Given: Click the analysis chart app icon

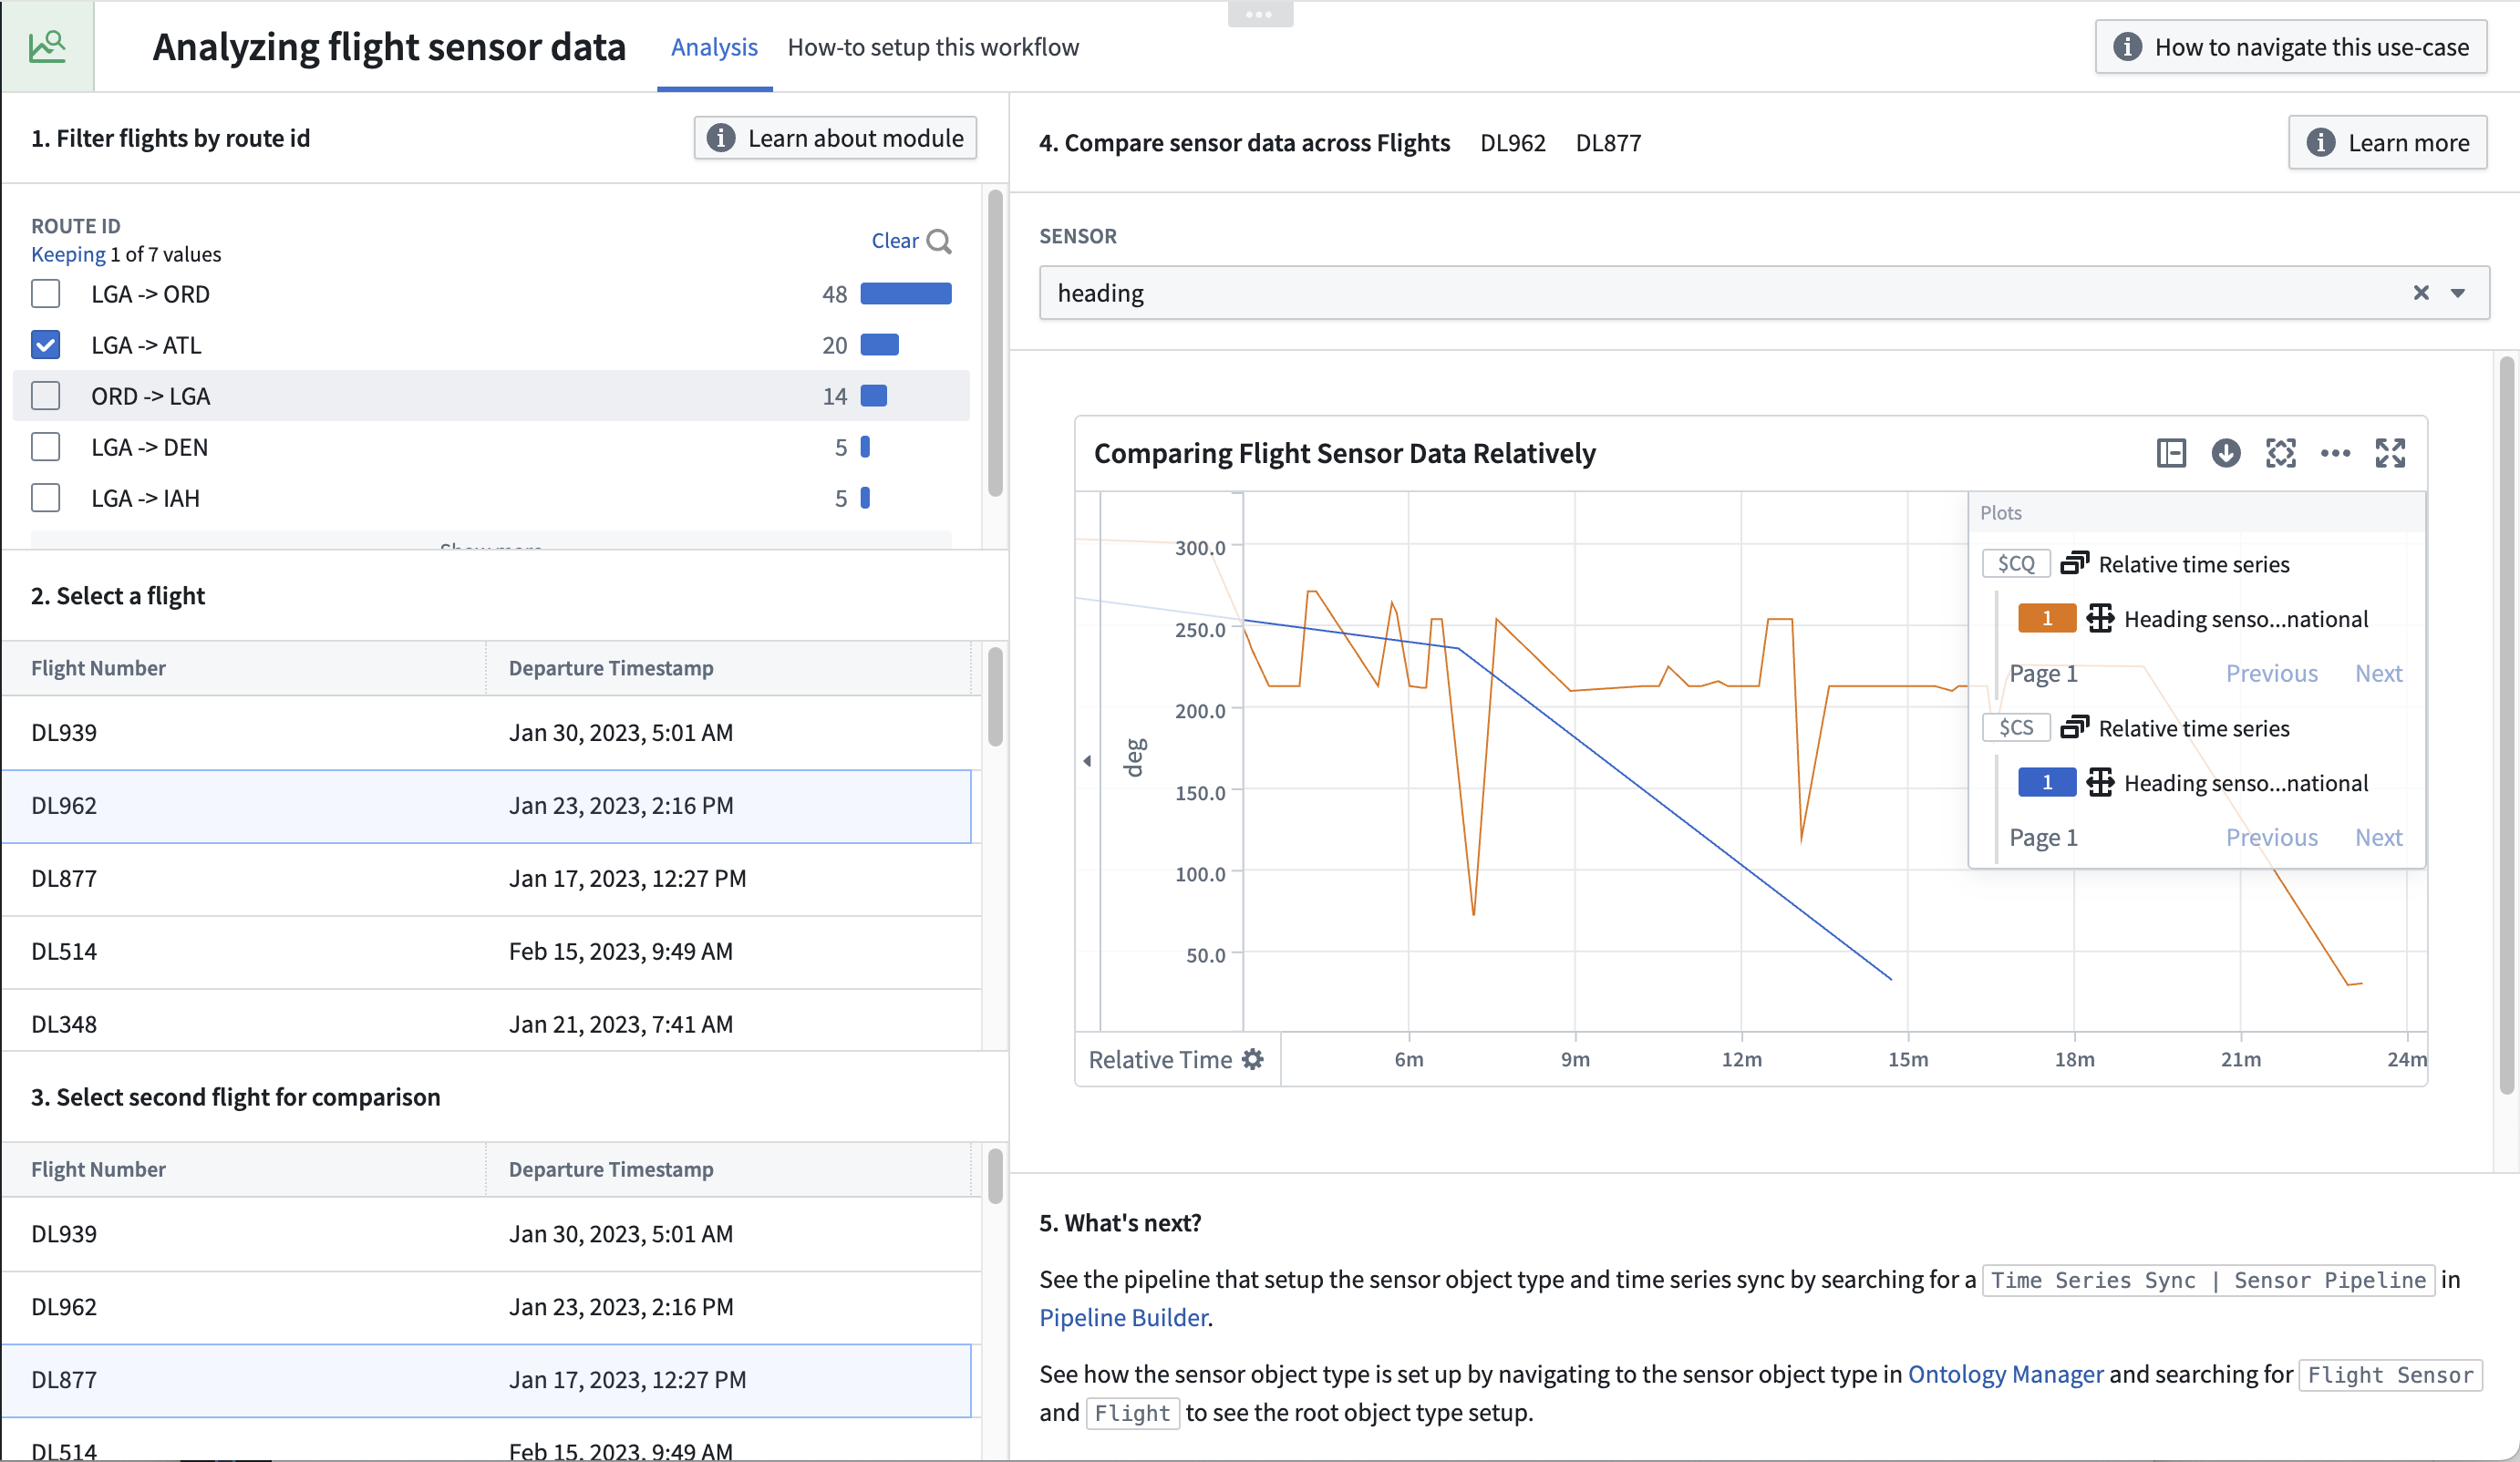Looking at the screenshot, I should coord(47,46).
